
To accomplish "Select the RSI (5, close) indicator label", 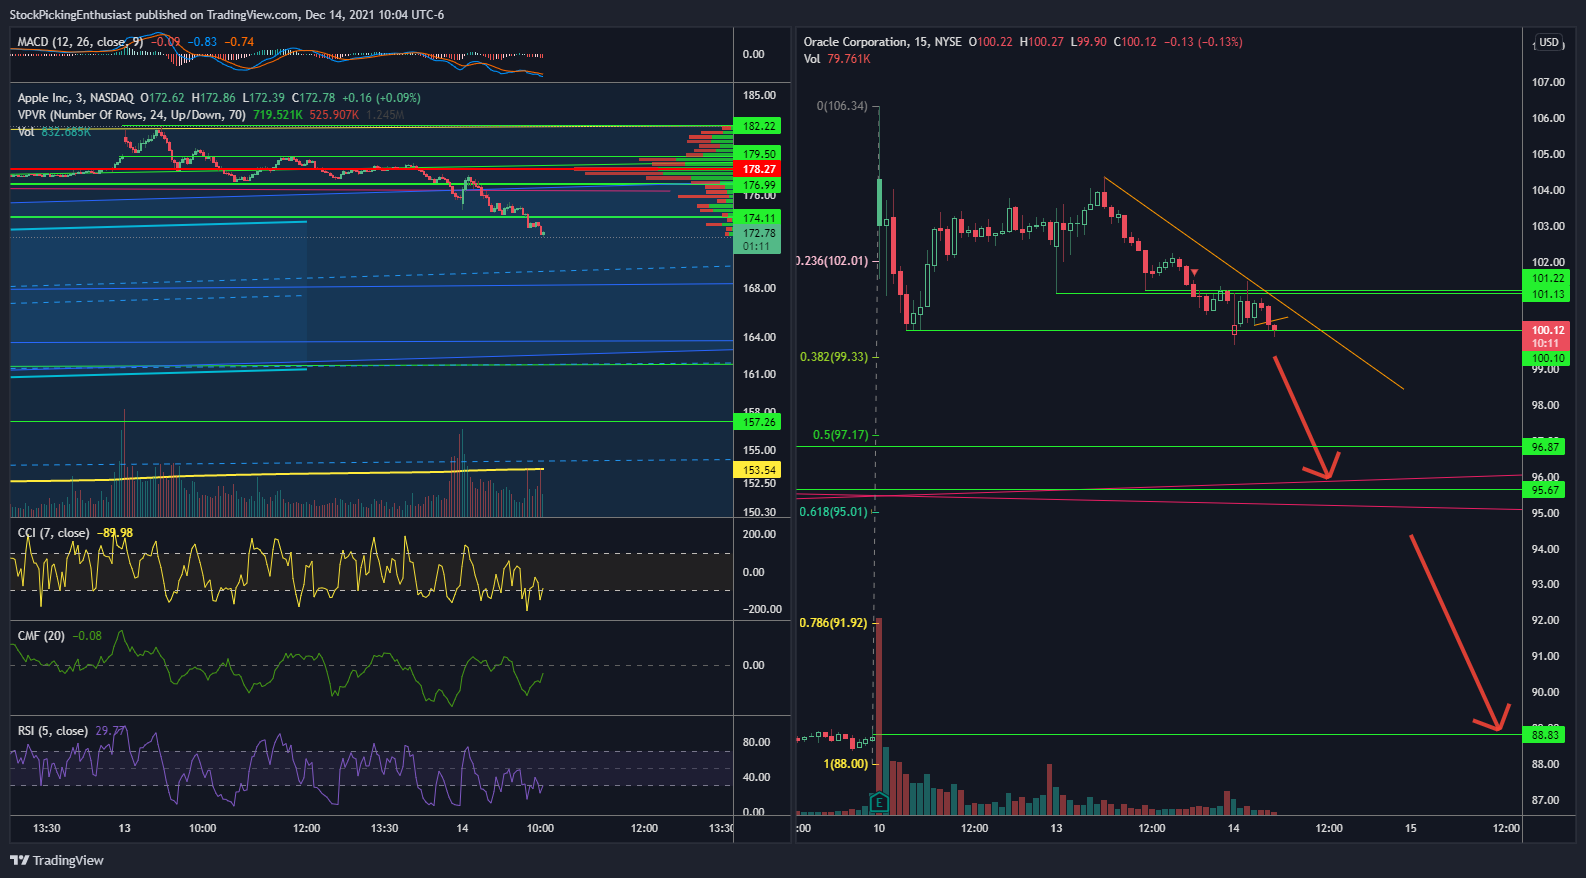I will click(x=52, y=731).
